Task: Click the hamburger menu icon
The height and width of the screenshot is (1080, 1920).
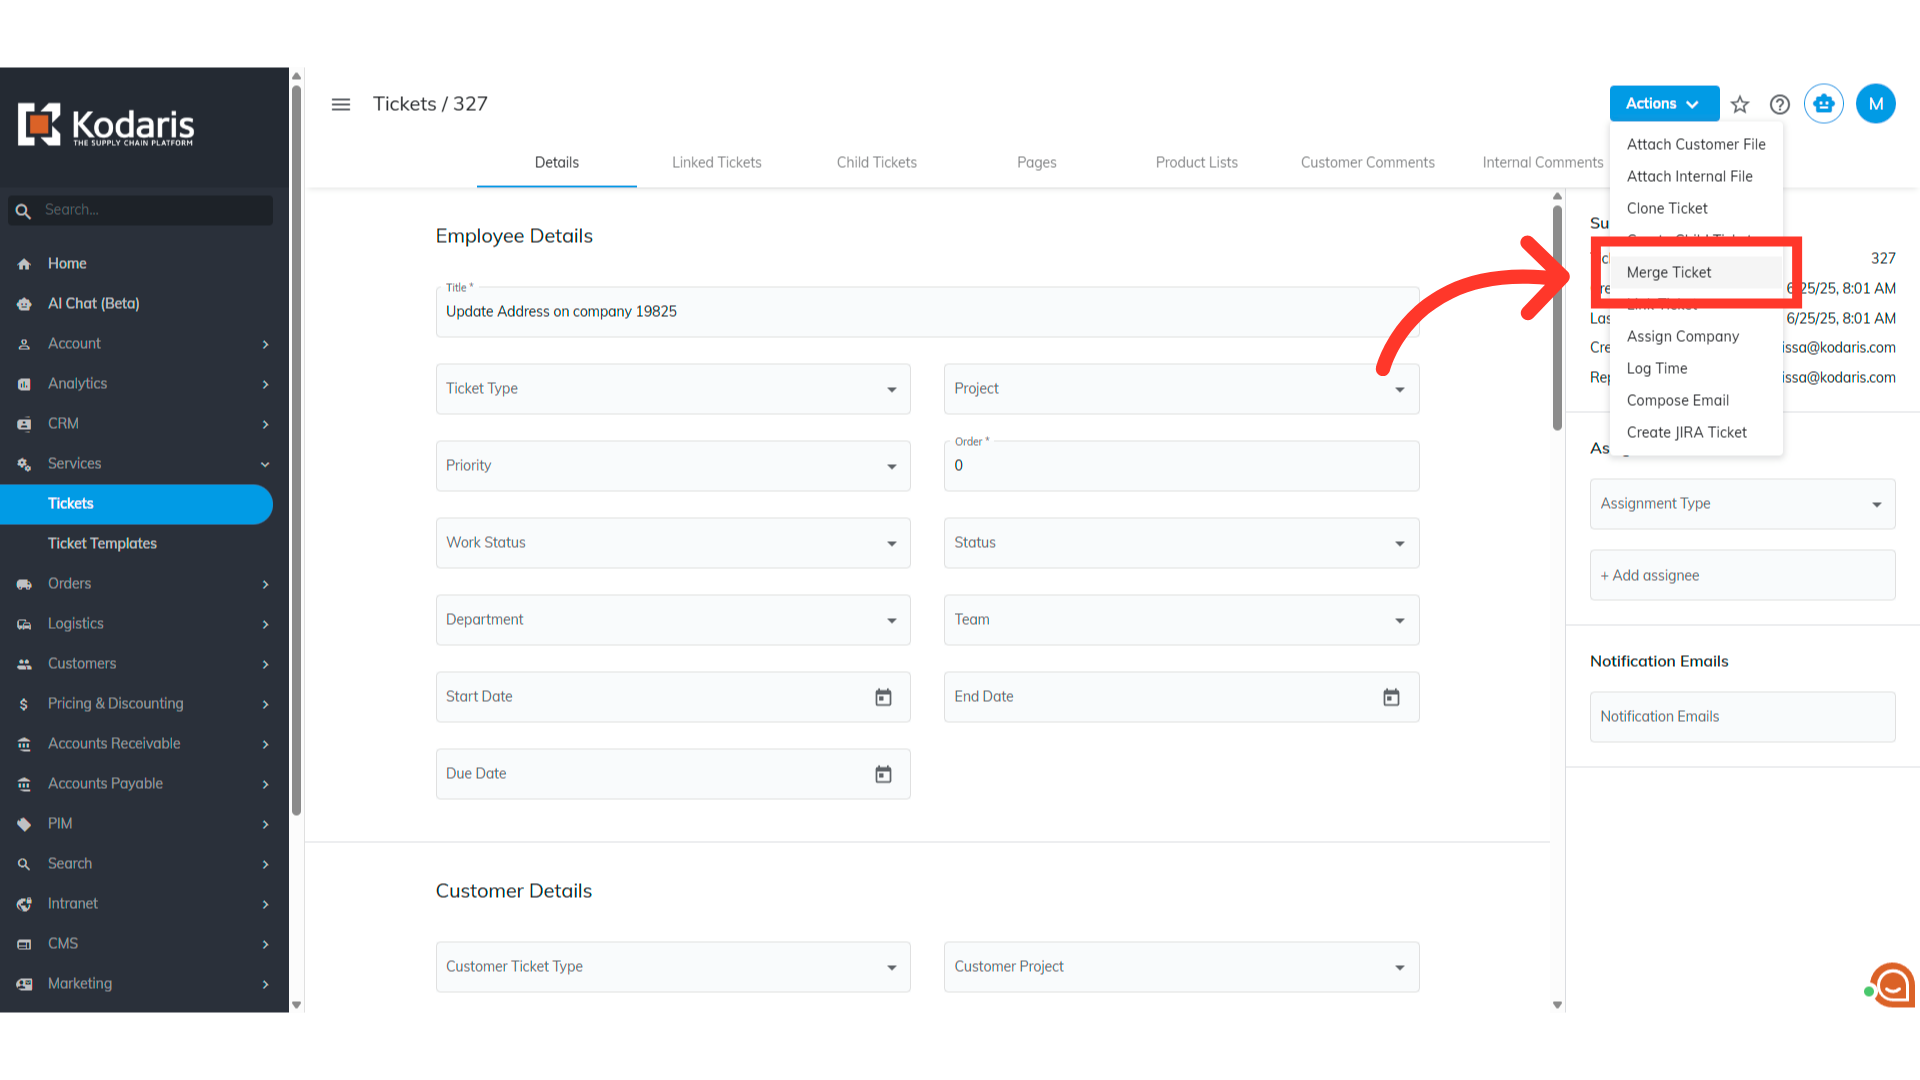Action: coord(341,104)
